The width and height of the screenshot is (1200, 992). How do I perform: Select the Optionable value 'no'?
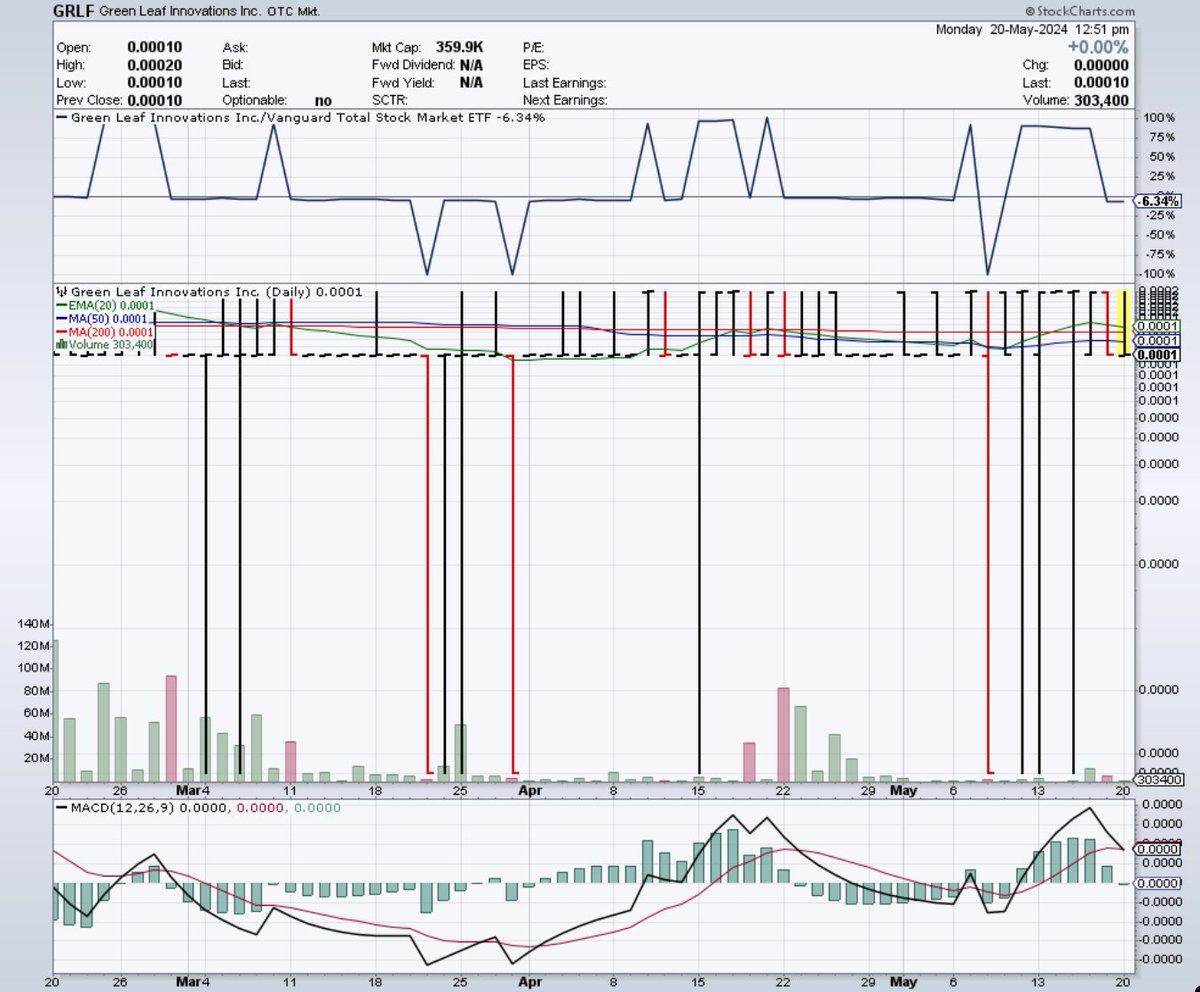(323, 101)
